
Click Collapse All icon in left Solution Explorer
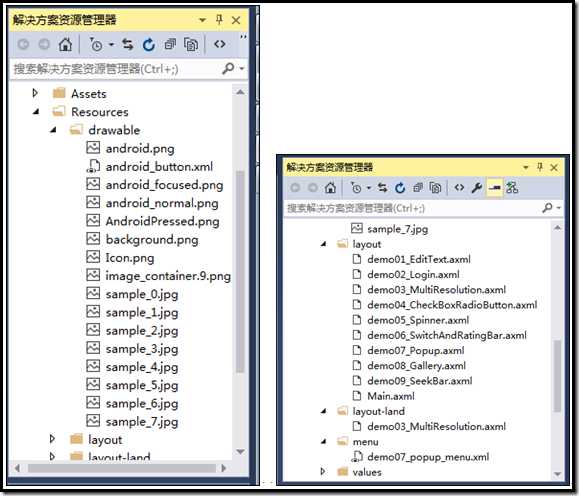coord(170,45)
